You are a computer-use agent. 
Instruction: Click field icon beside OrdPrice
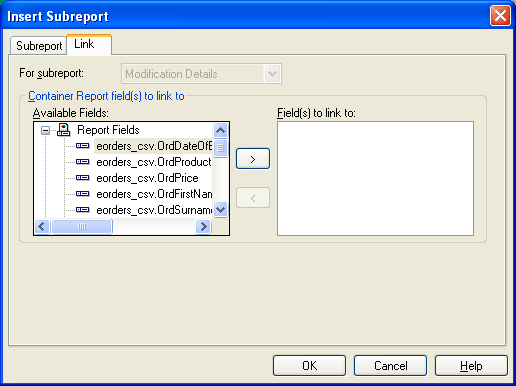pyautogui.click(x=82, y=178)
